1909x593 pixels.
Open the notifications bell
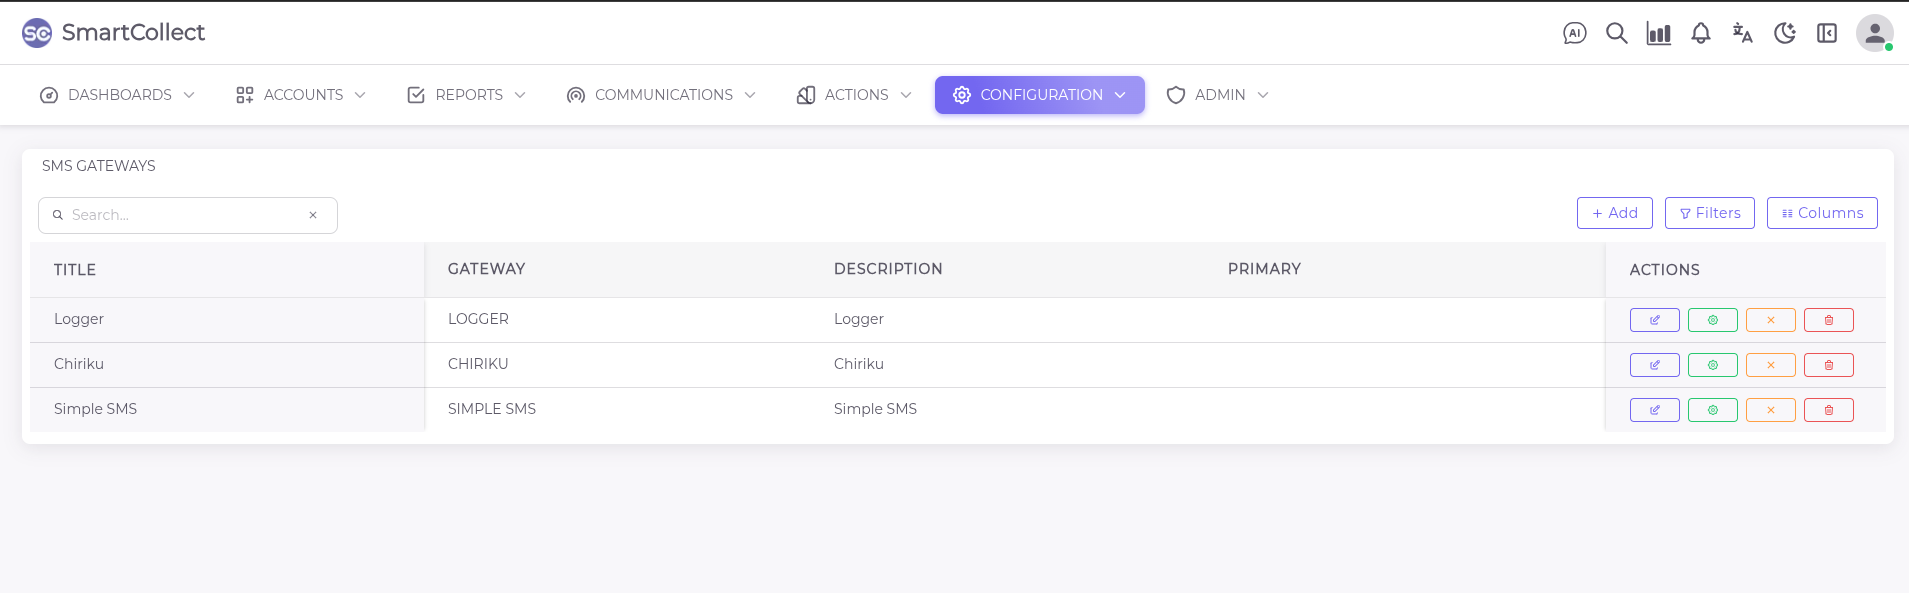[x=1701, y=33]
